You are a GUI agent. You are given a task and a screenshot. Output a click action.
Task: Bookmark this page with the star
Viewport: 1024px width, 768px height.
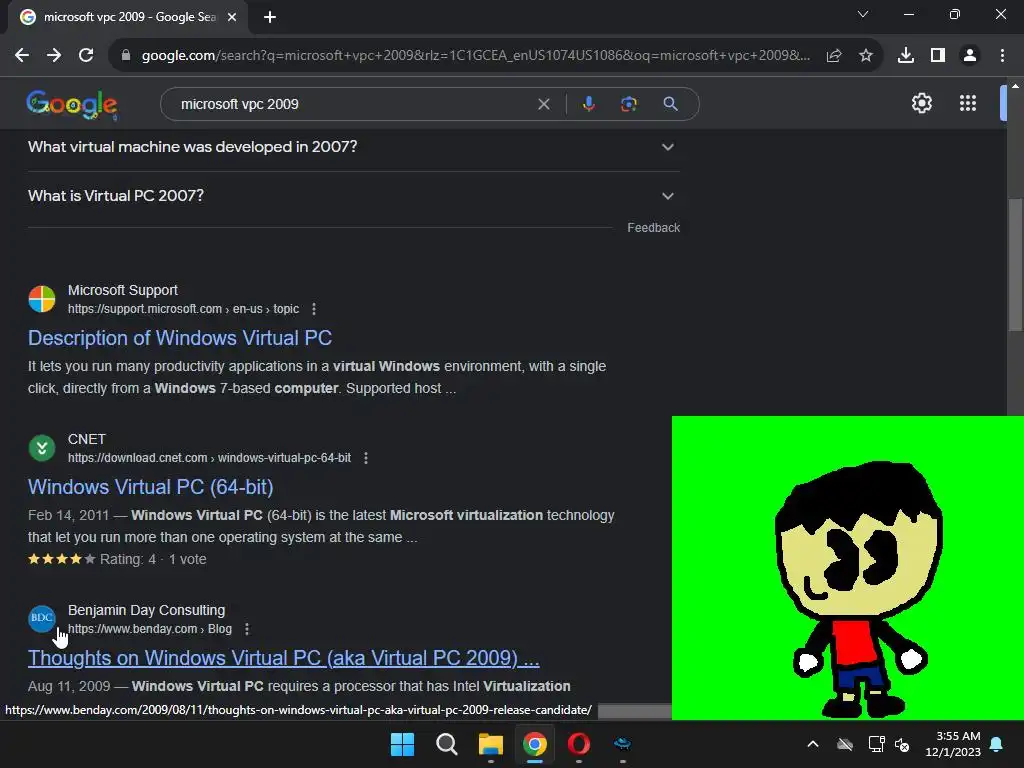[865, 56]
